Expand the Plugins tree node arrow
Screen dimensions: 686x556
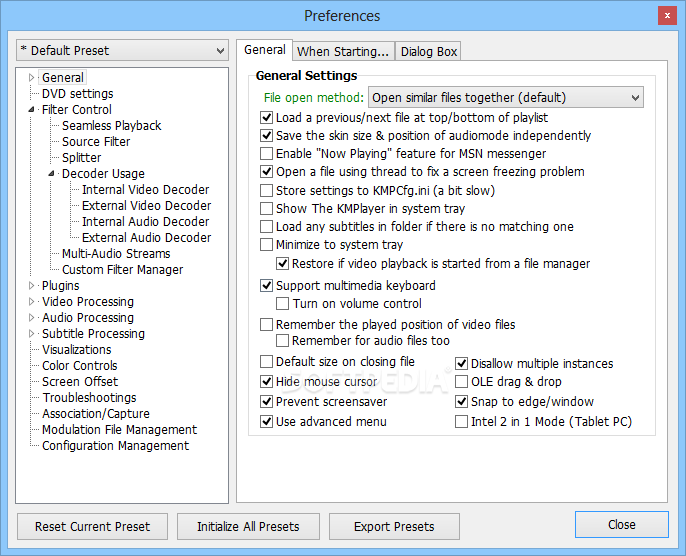[31, 286]
